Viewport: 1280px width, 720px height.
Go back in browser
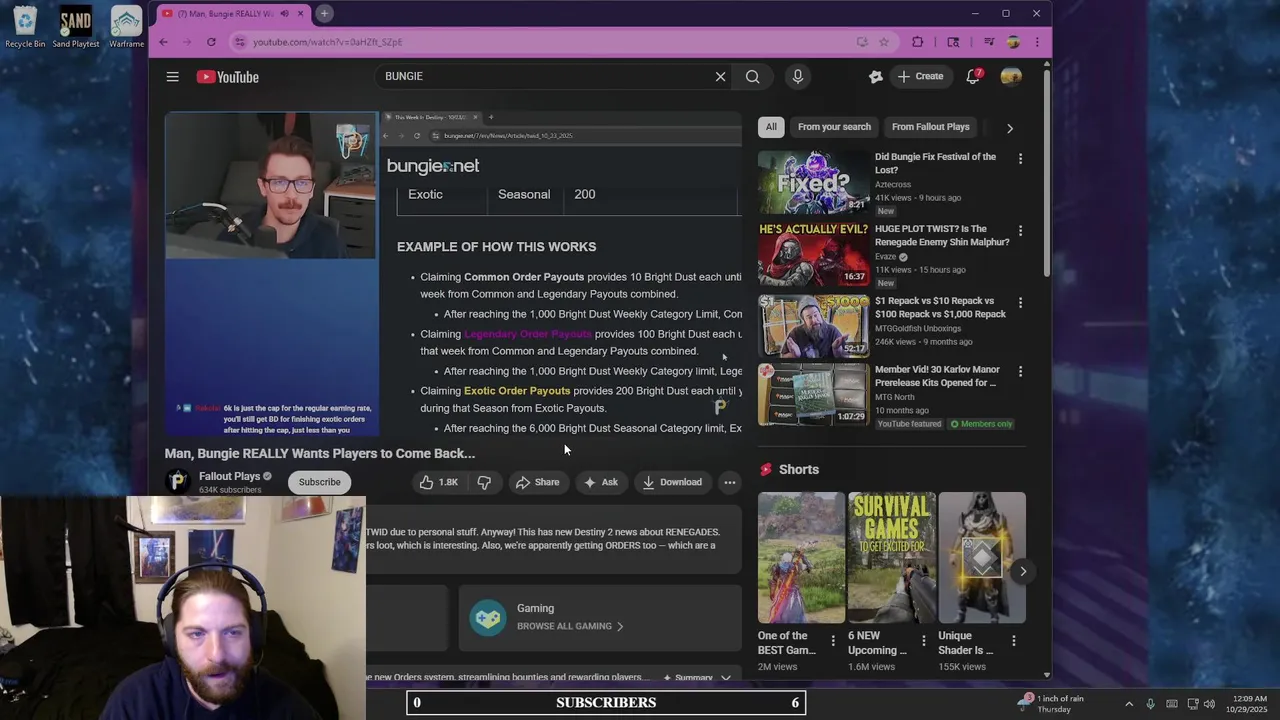tap(164, 42)
